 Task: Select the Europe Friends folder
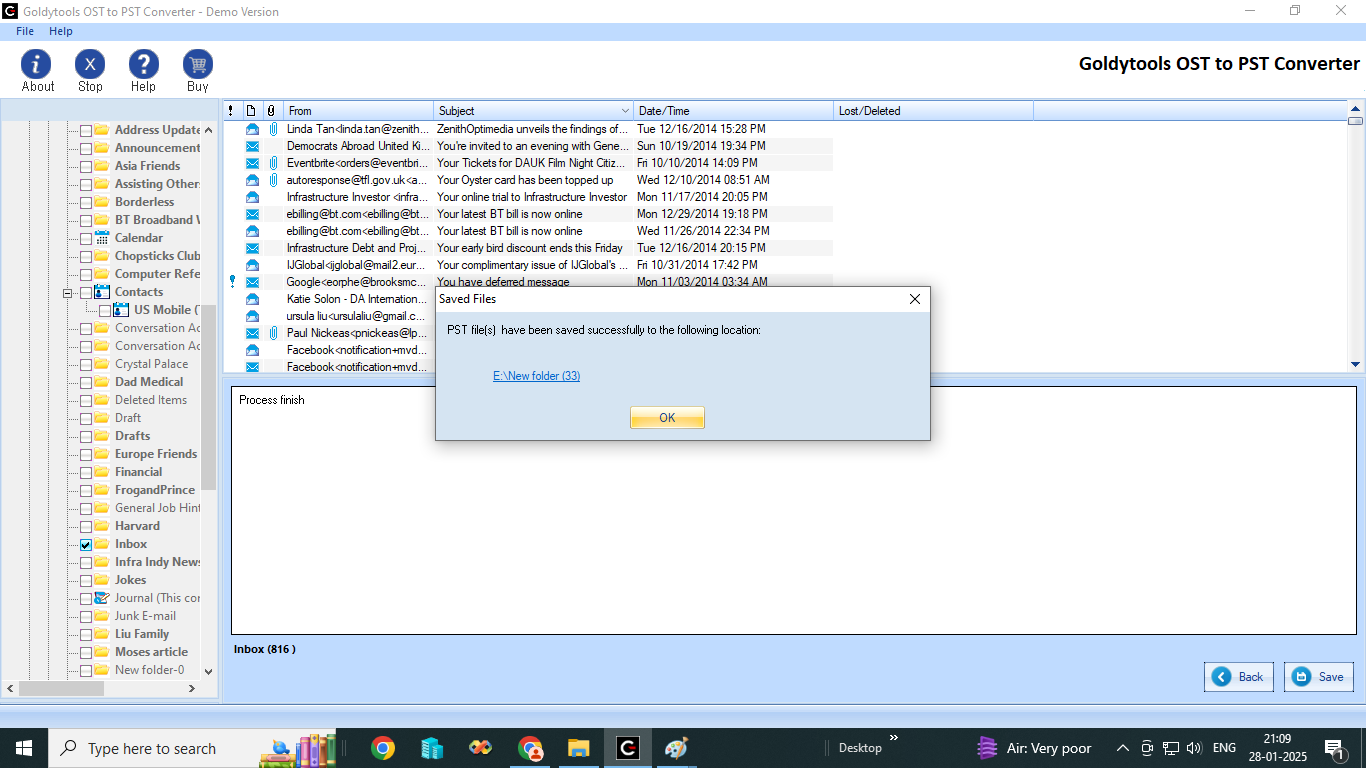(x=156, y=454)
